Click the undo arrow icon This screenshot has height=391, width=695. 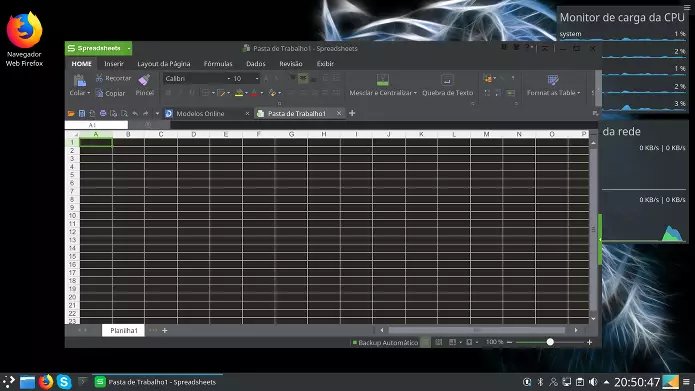pos(135,113)
